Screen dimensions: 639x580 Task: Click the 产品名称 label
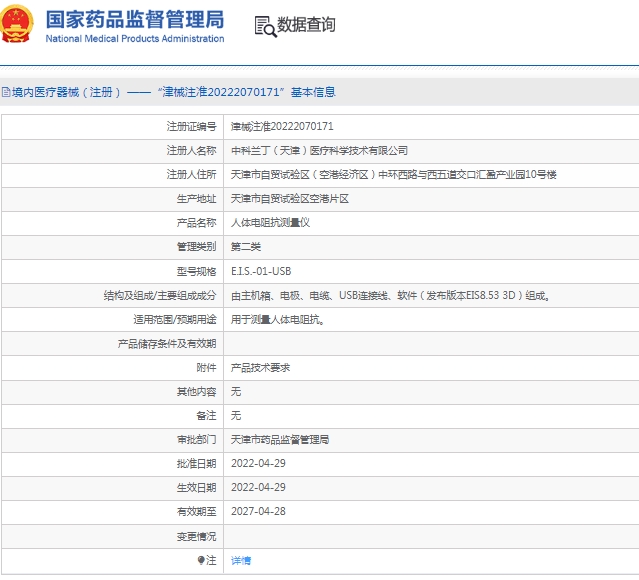pyautogui.click(x=196, y=223)
